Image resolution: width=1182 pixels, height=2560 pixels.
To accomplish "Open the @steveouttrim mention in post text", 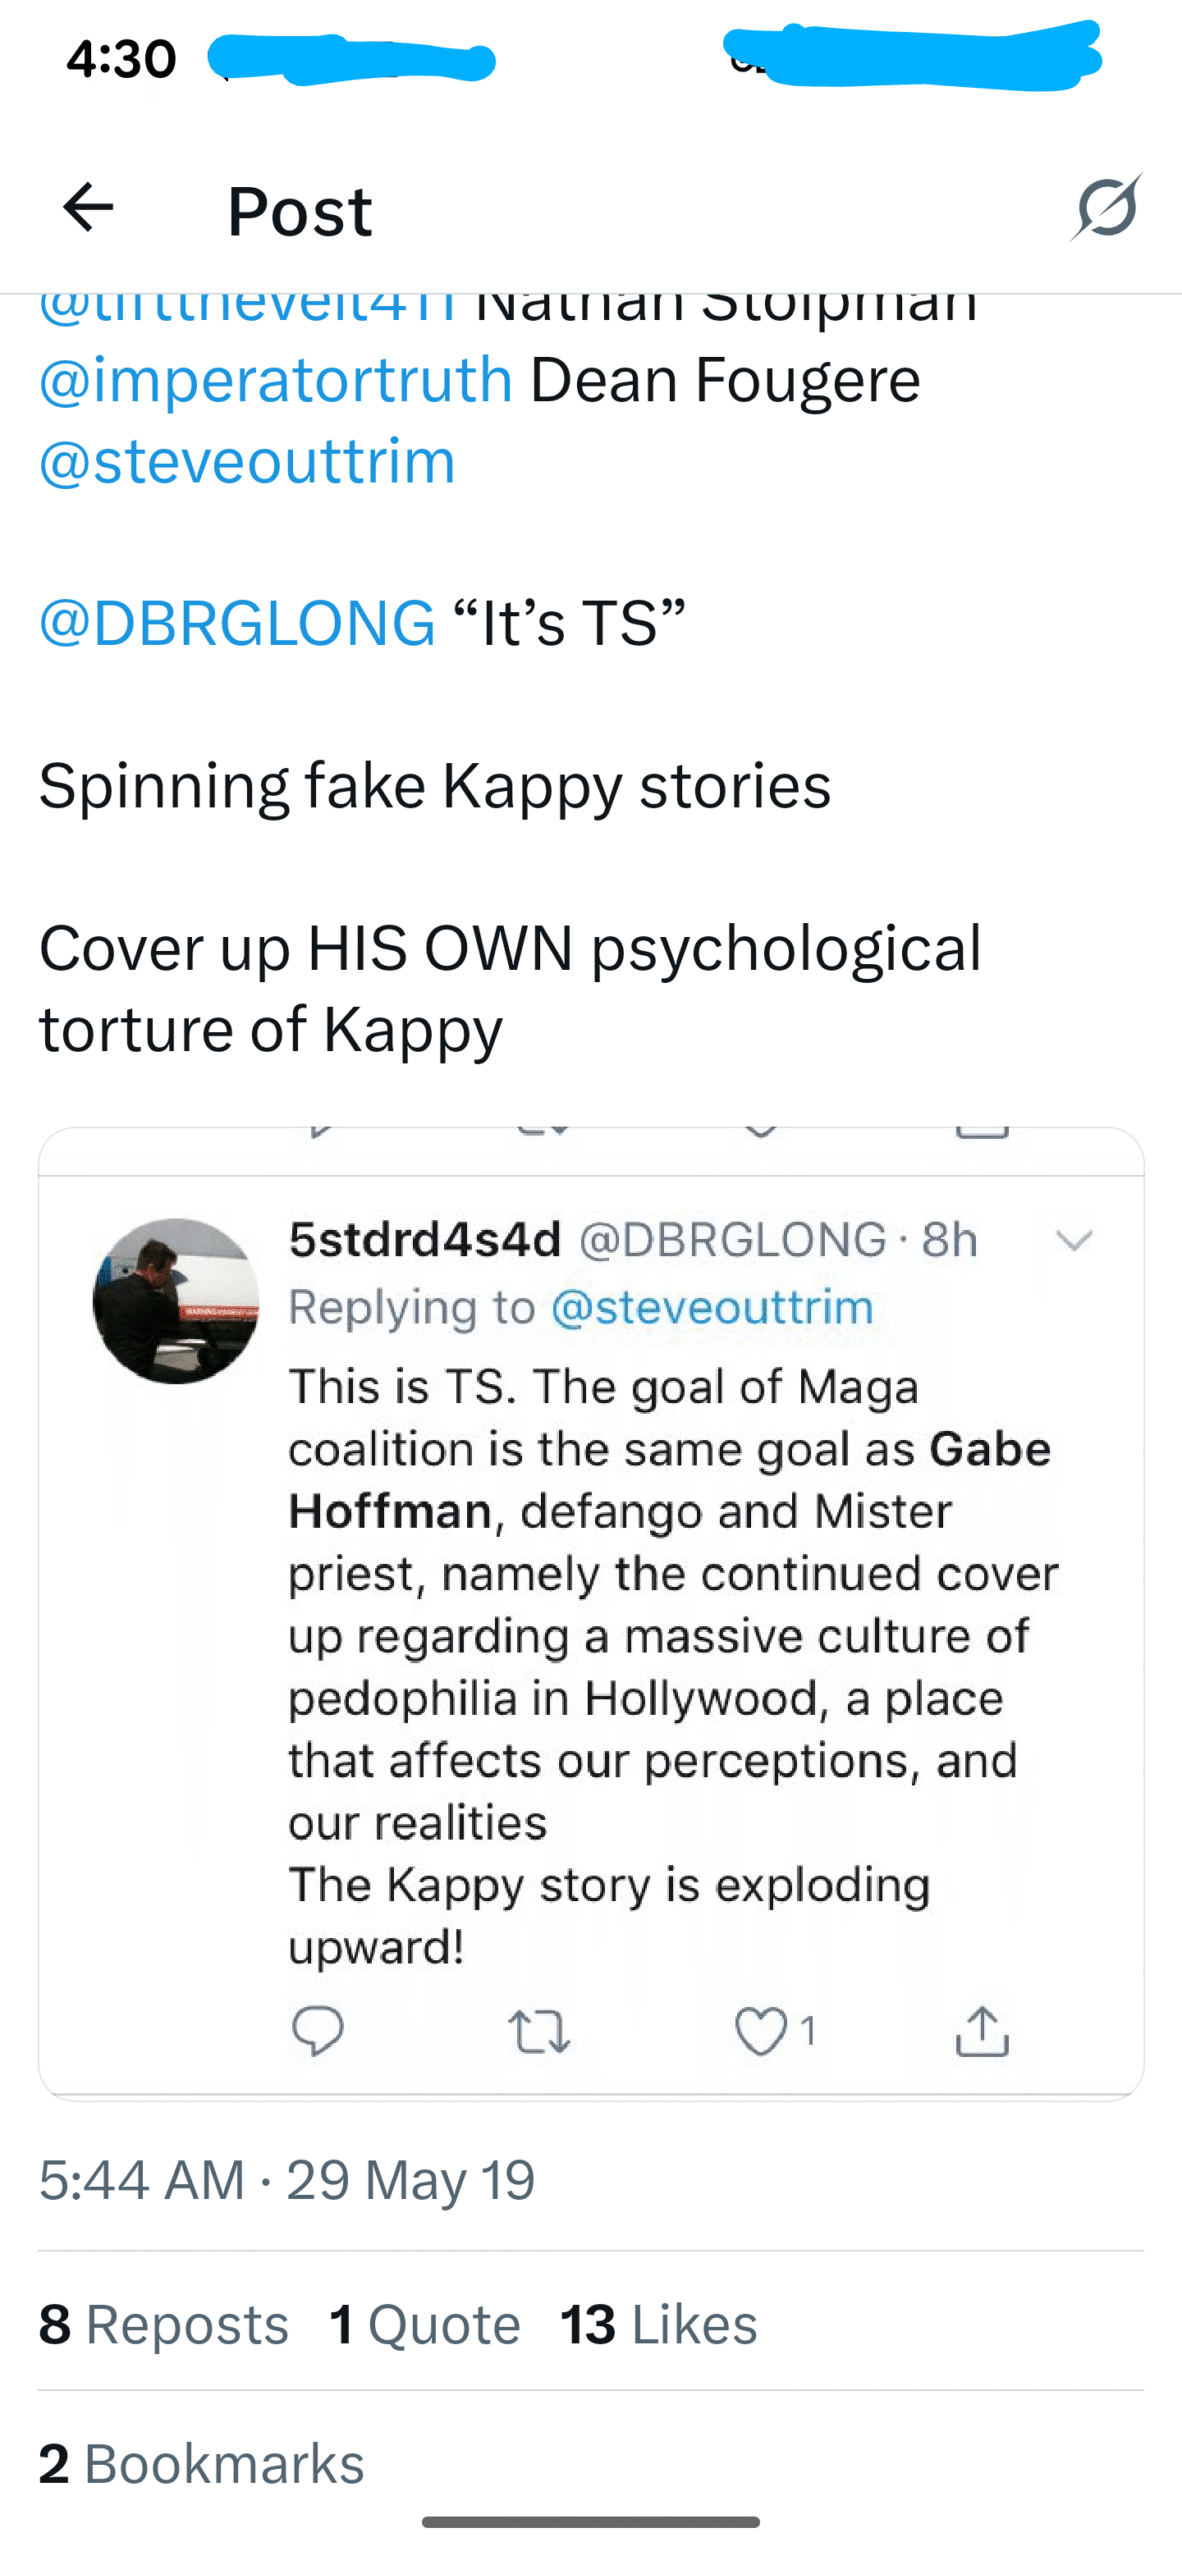I will (247, 461).
